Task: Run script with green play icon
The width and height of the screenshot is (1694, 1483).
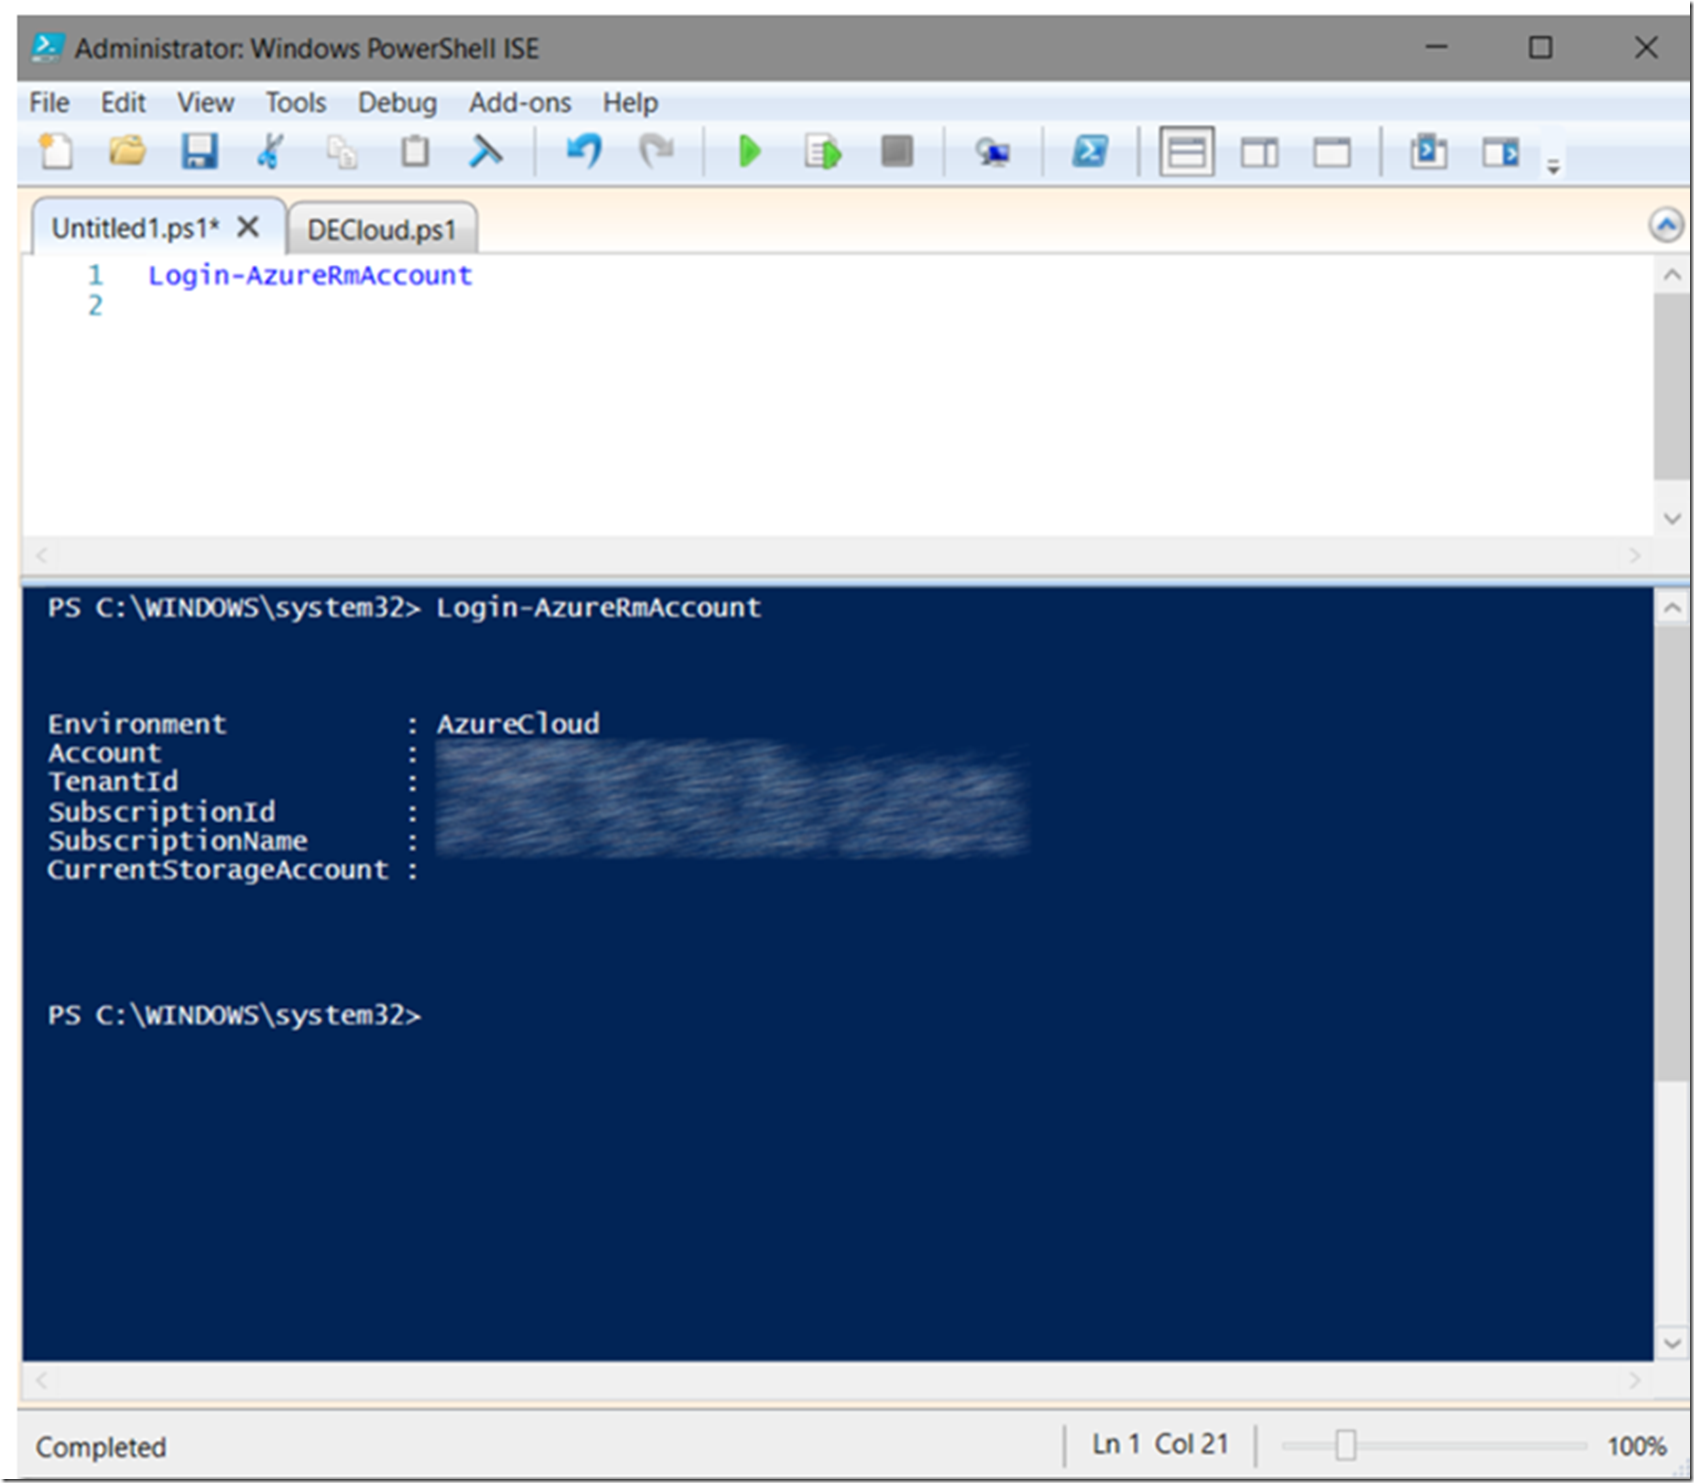Action: coord(749,152)
